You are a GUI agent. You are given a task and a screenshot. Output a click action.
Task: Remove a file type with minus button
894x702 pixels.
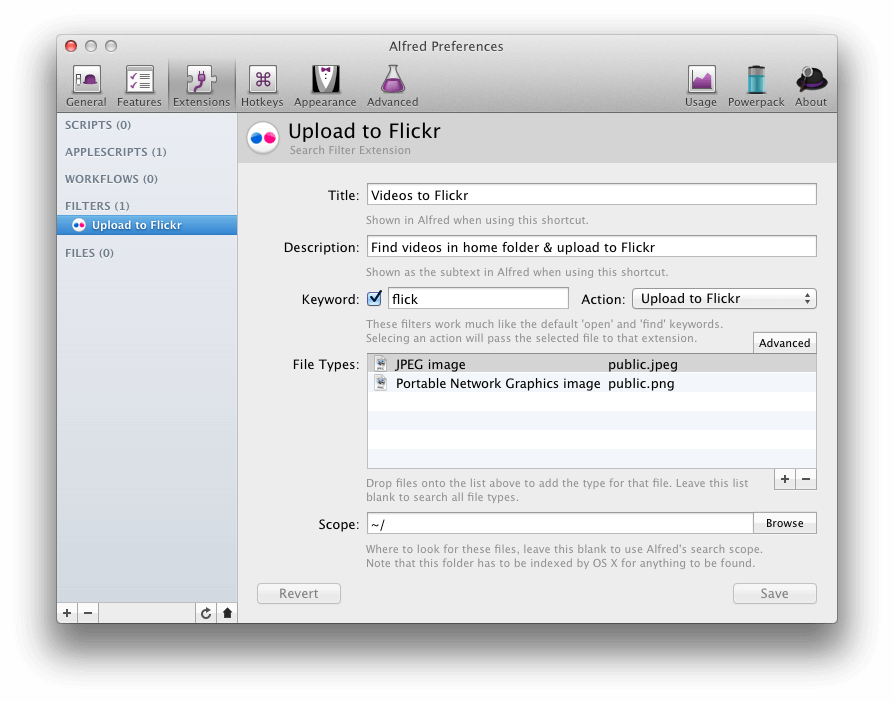(x=806, y=479)
